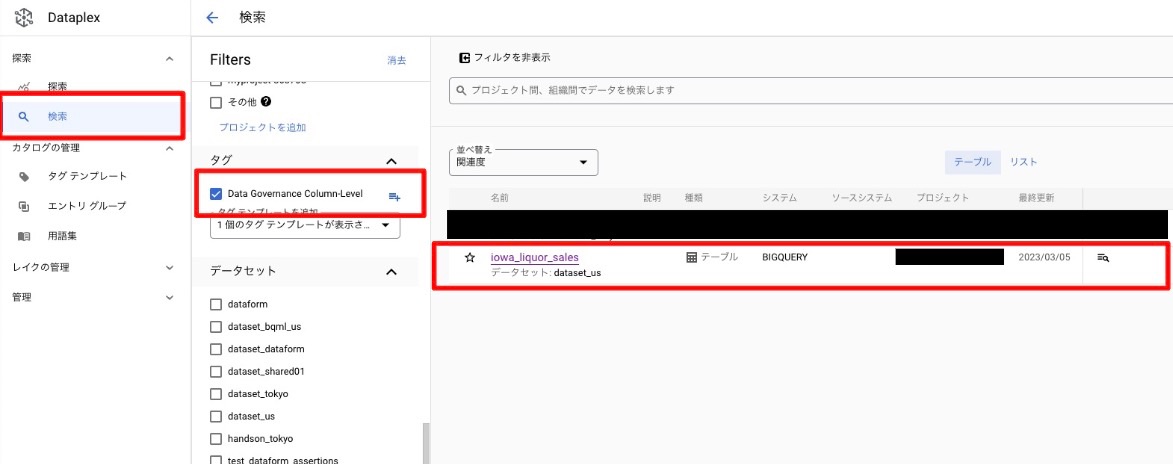Open タグ テンプレート in sidebar
Screen dimensions: 1173x464
click(x=87, y=177)
